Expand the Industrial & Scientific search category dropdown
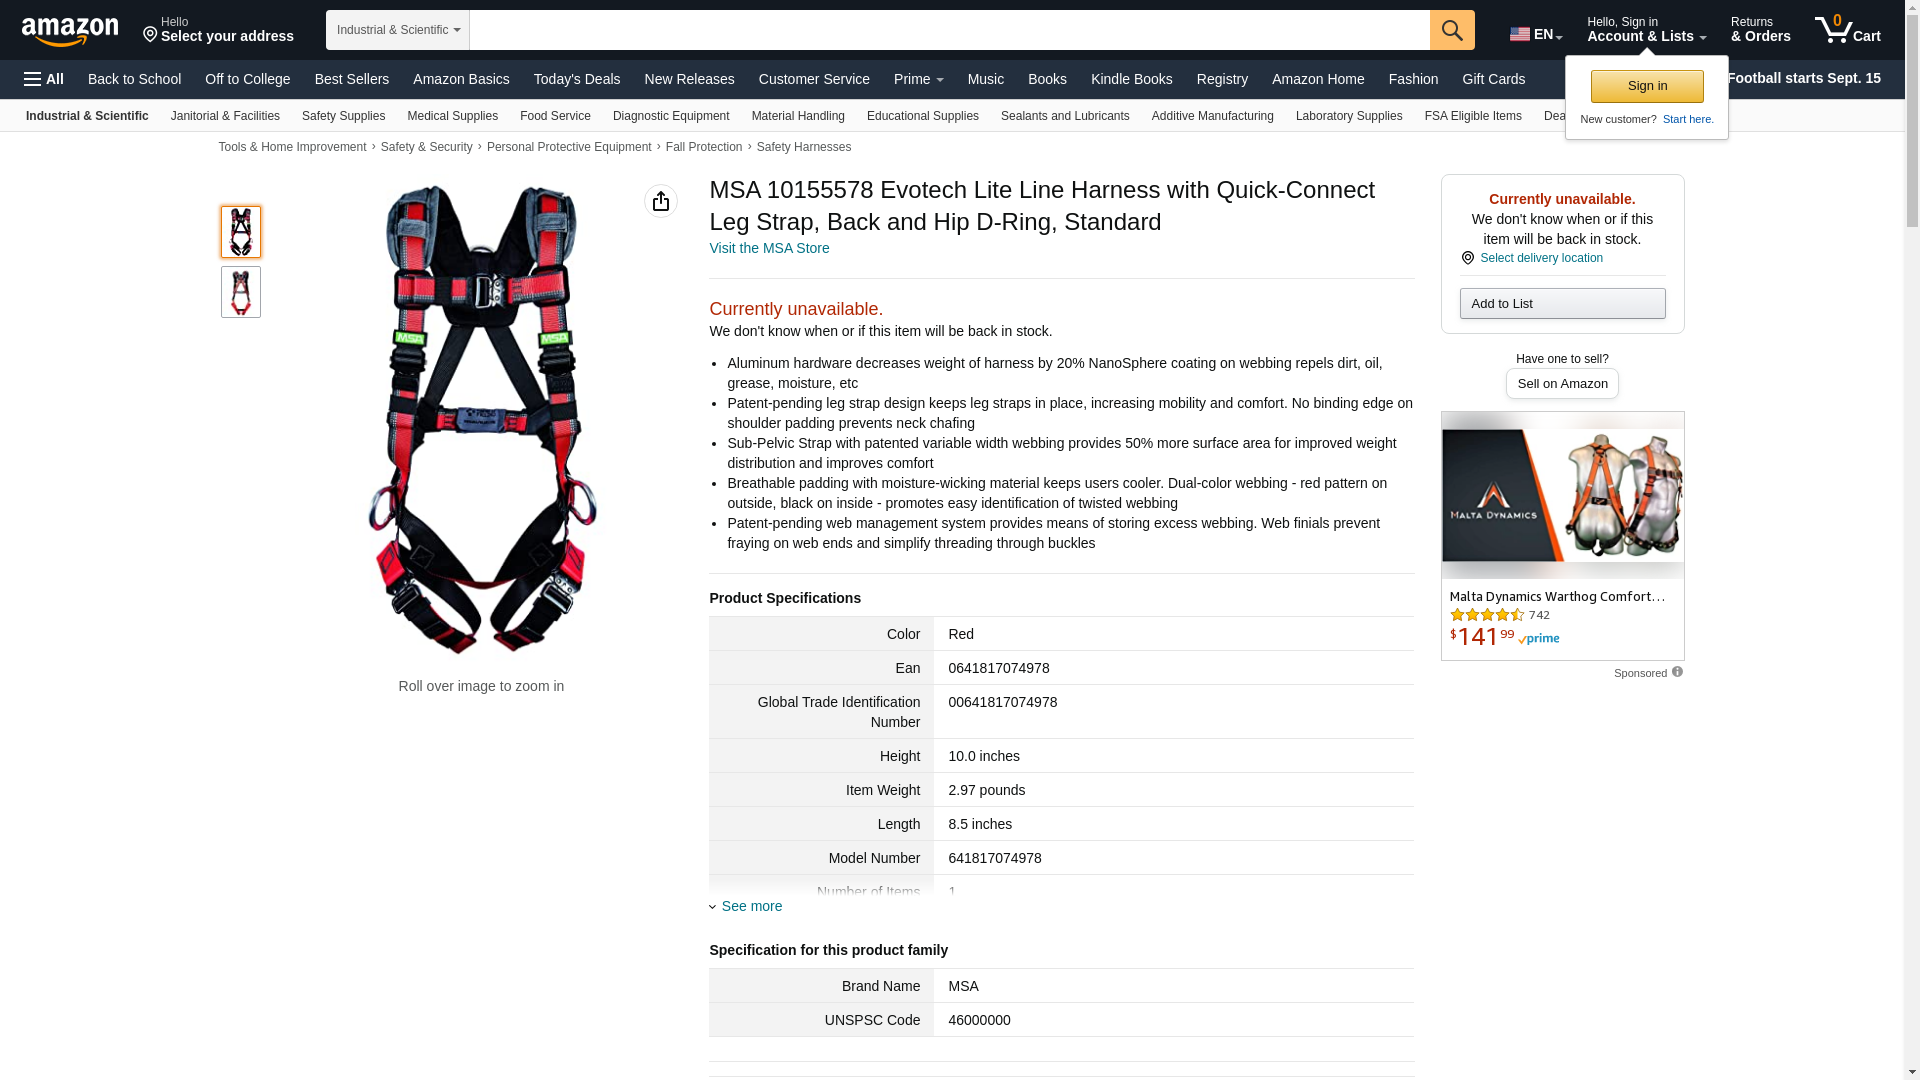Image resolution: width=1920 pixels, height=1080 pixels. coord(398,30)
